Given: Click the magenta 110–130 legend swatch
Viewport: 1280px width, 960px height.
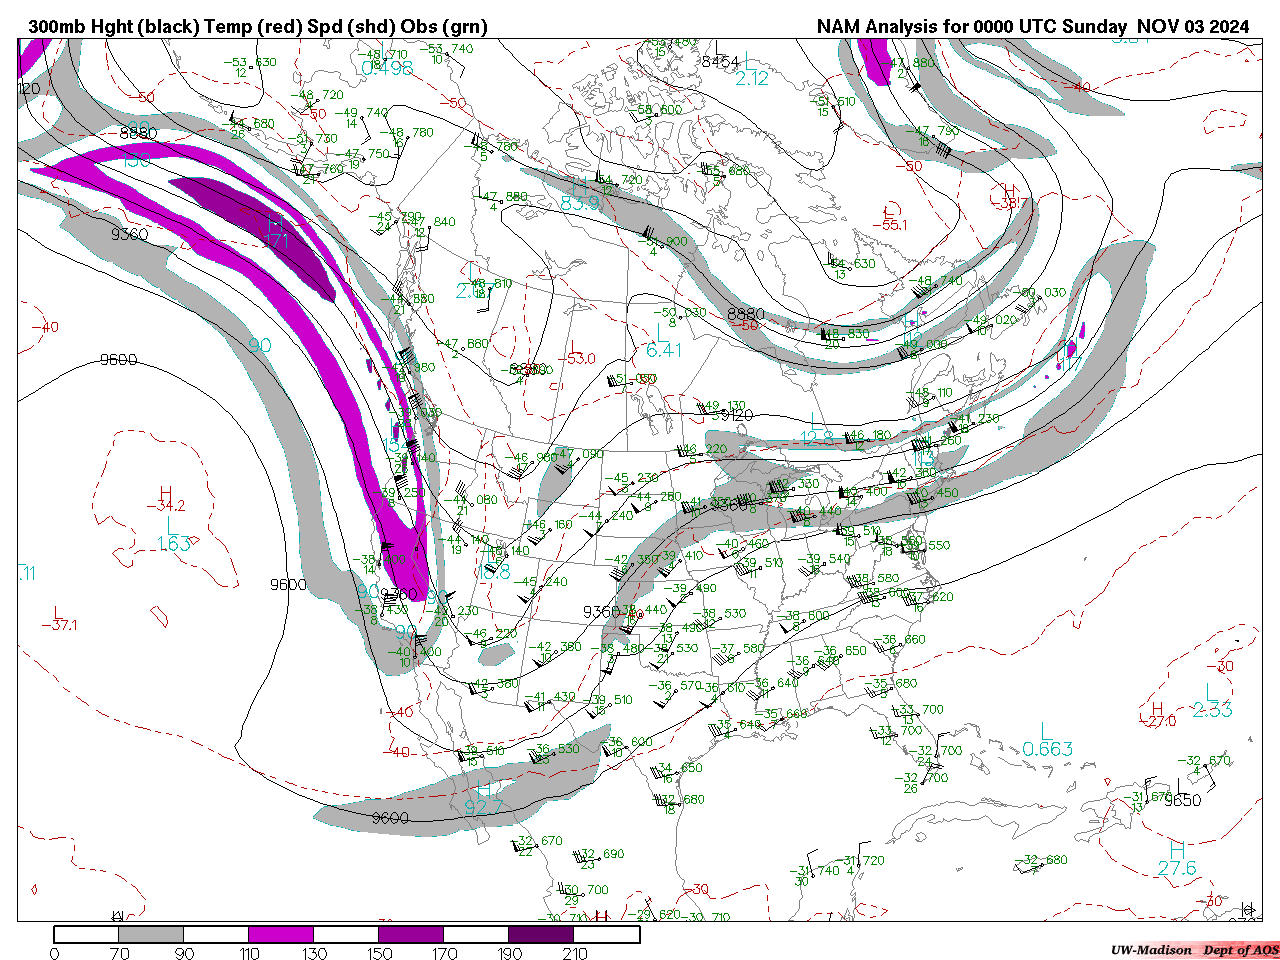Looking at the screenshot, I should click(281, 934).
